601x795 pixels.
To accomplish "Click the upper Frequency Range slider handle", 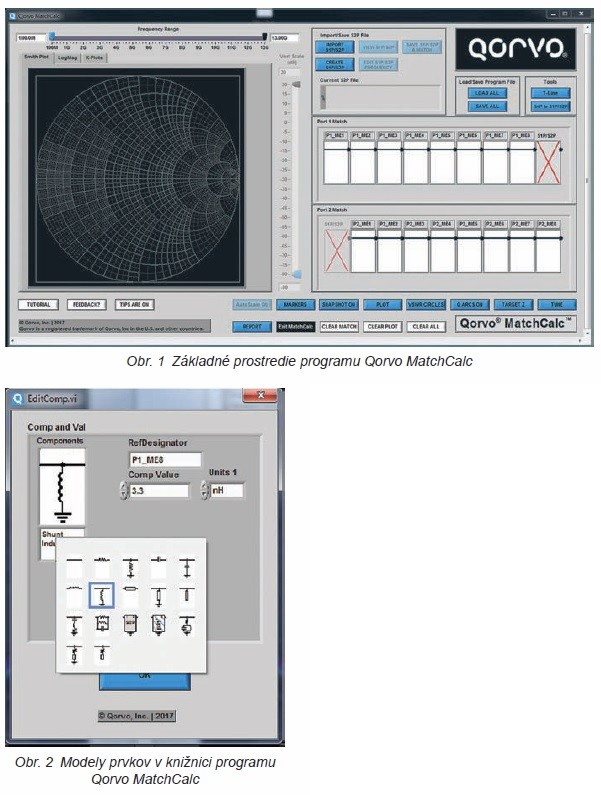I will coord(264,37).
